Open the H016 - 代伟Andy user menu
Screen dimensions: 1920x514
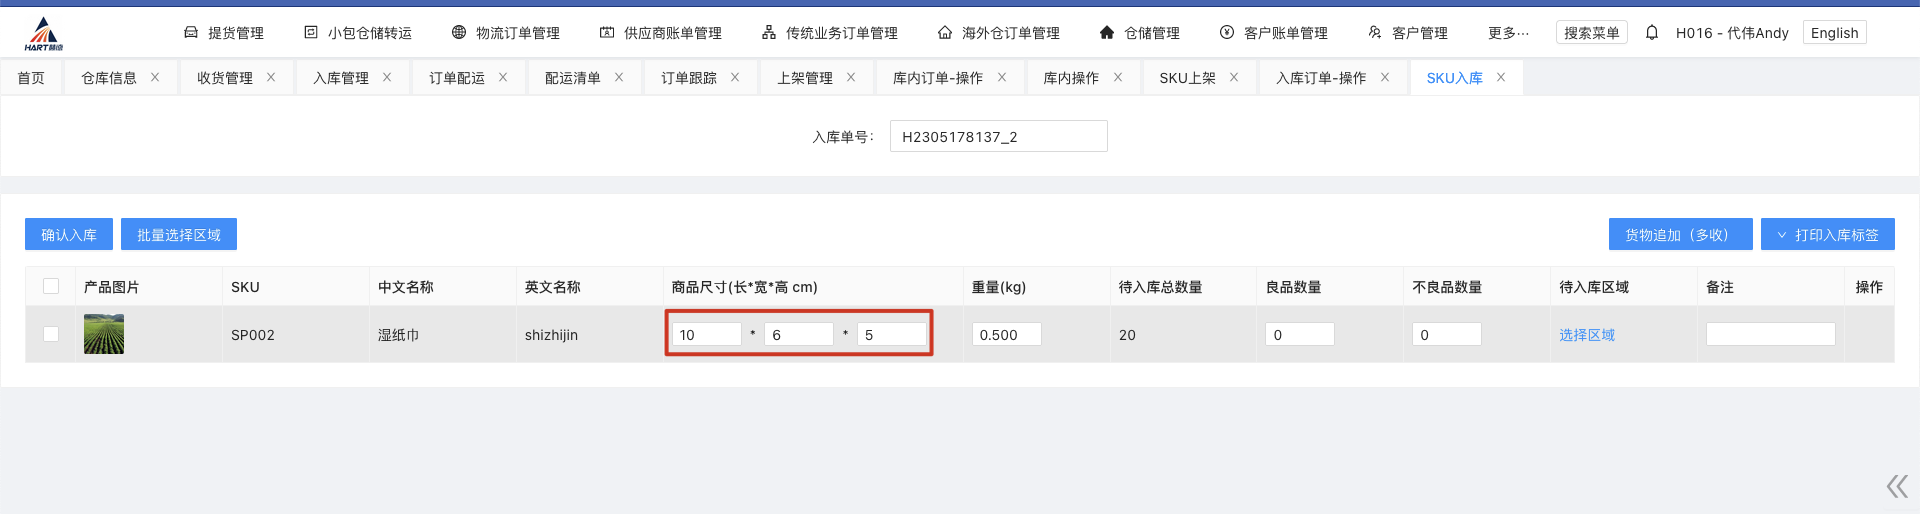click(x=1732, y=33)
